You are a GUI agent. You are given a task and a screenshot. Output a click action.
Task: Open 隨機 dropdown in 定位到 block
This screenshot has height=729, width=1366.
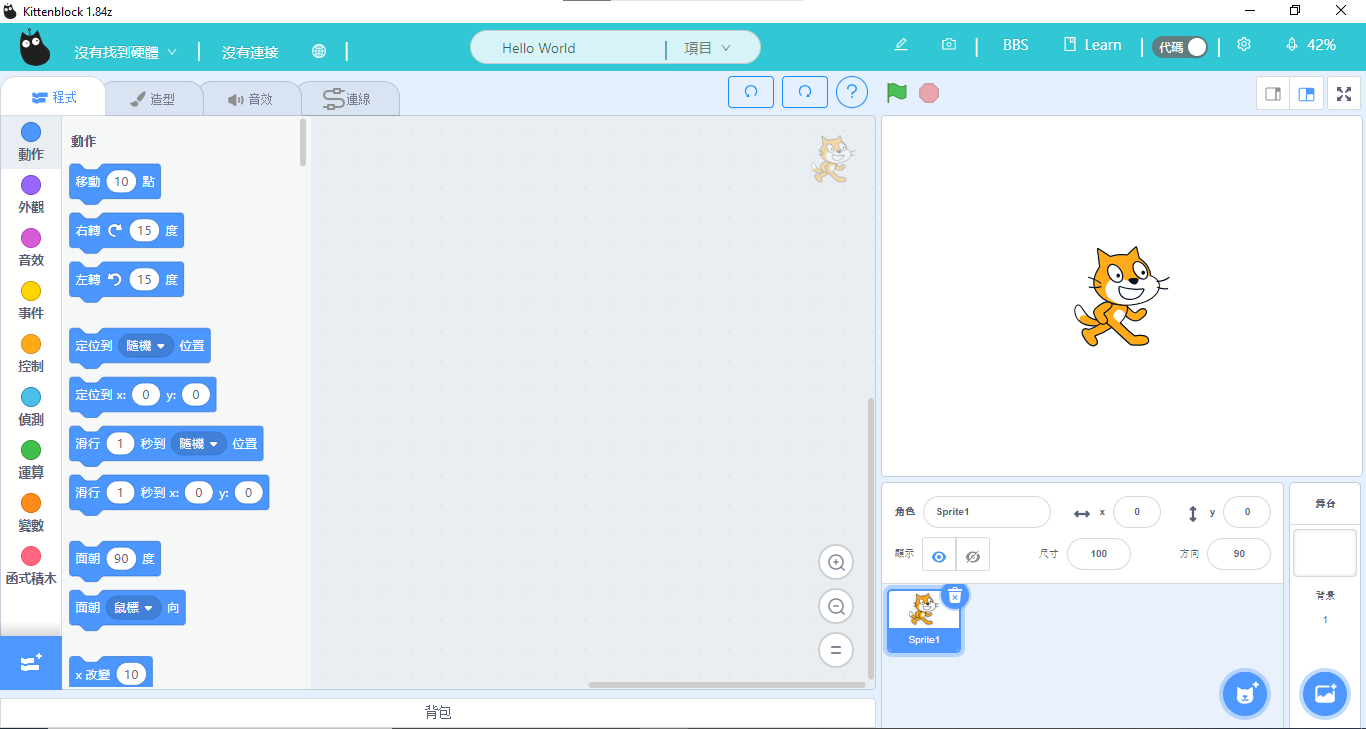point(146,346)
